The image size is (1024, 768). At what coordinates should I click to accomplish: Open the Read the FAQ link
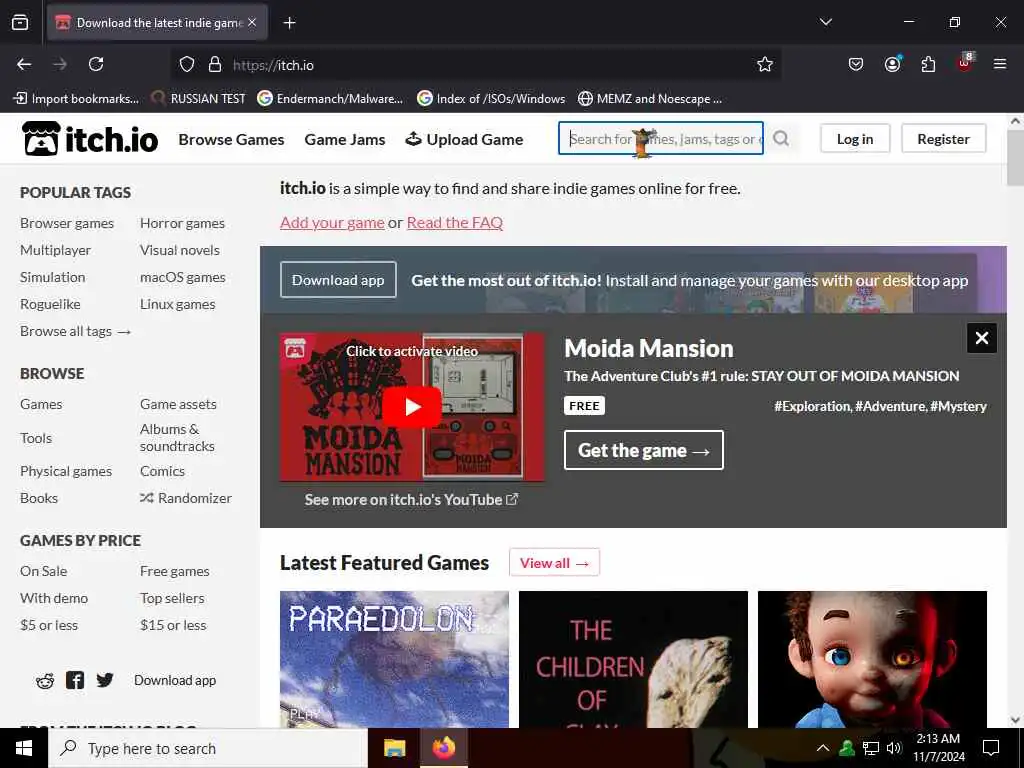click(455, 223)
